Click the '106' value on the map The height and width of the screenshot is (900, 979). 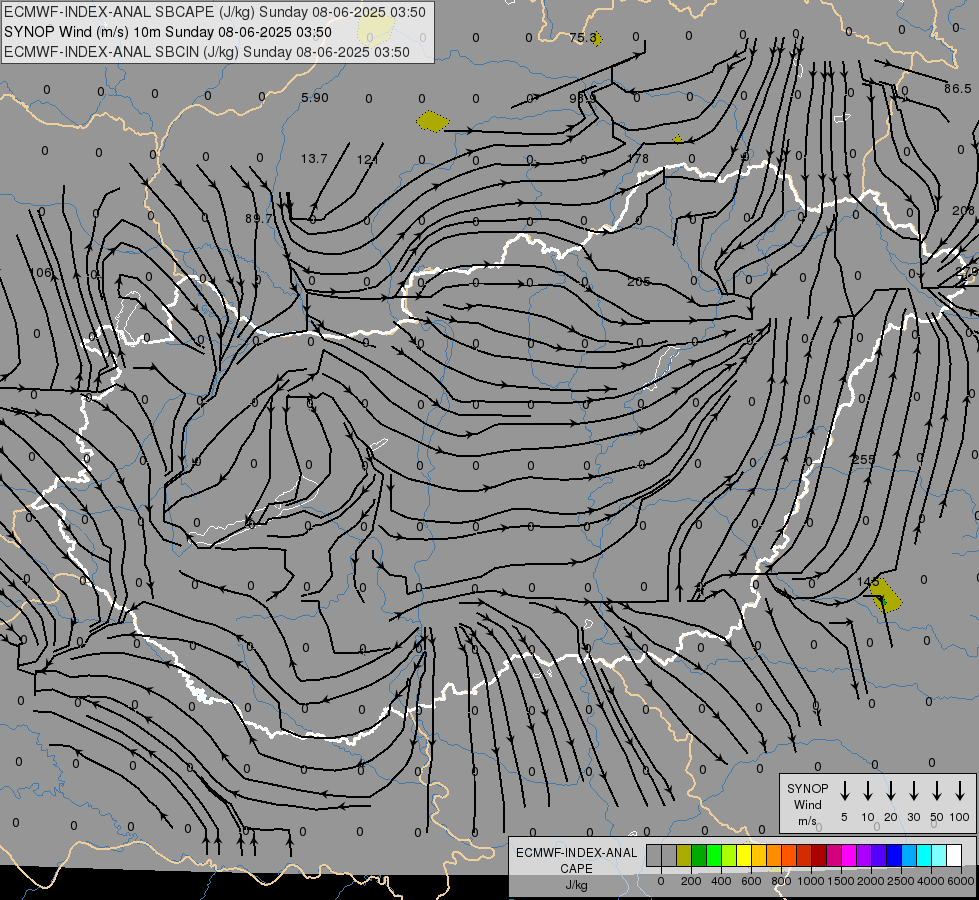click(x=41, y=273)
